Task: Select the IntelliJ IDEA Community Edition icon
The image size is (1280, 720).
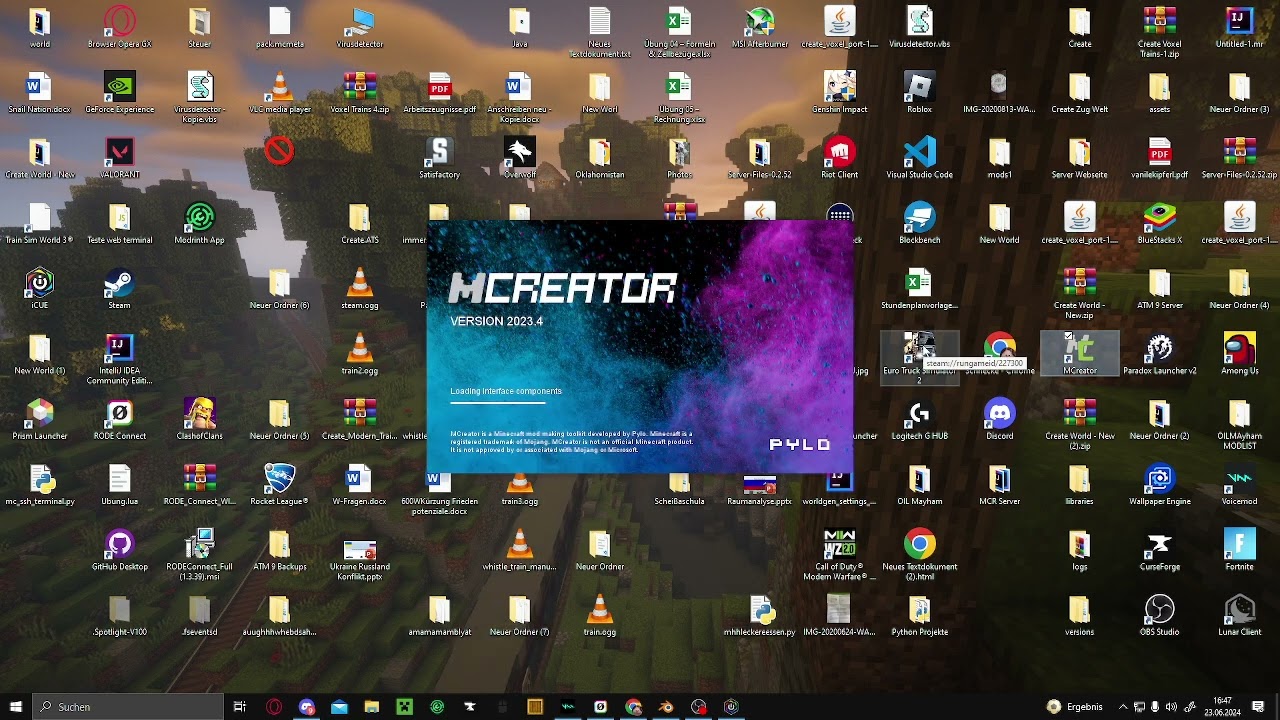Action: click(x=119, y=361)
